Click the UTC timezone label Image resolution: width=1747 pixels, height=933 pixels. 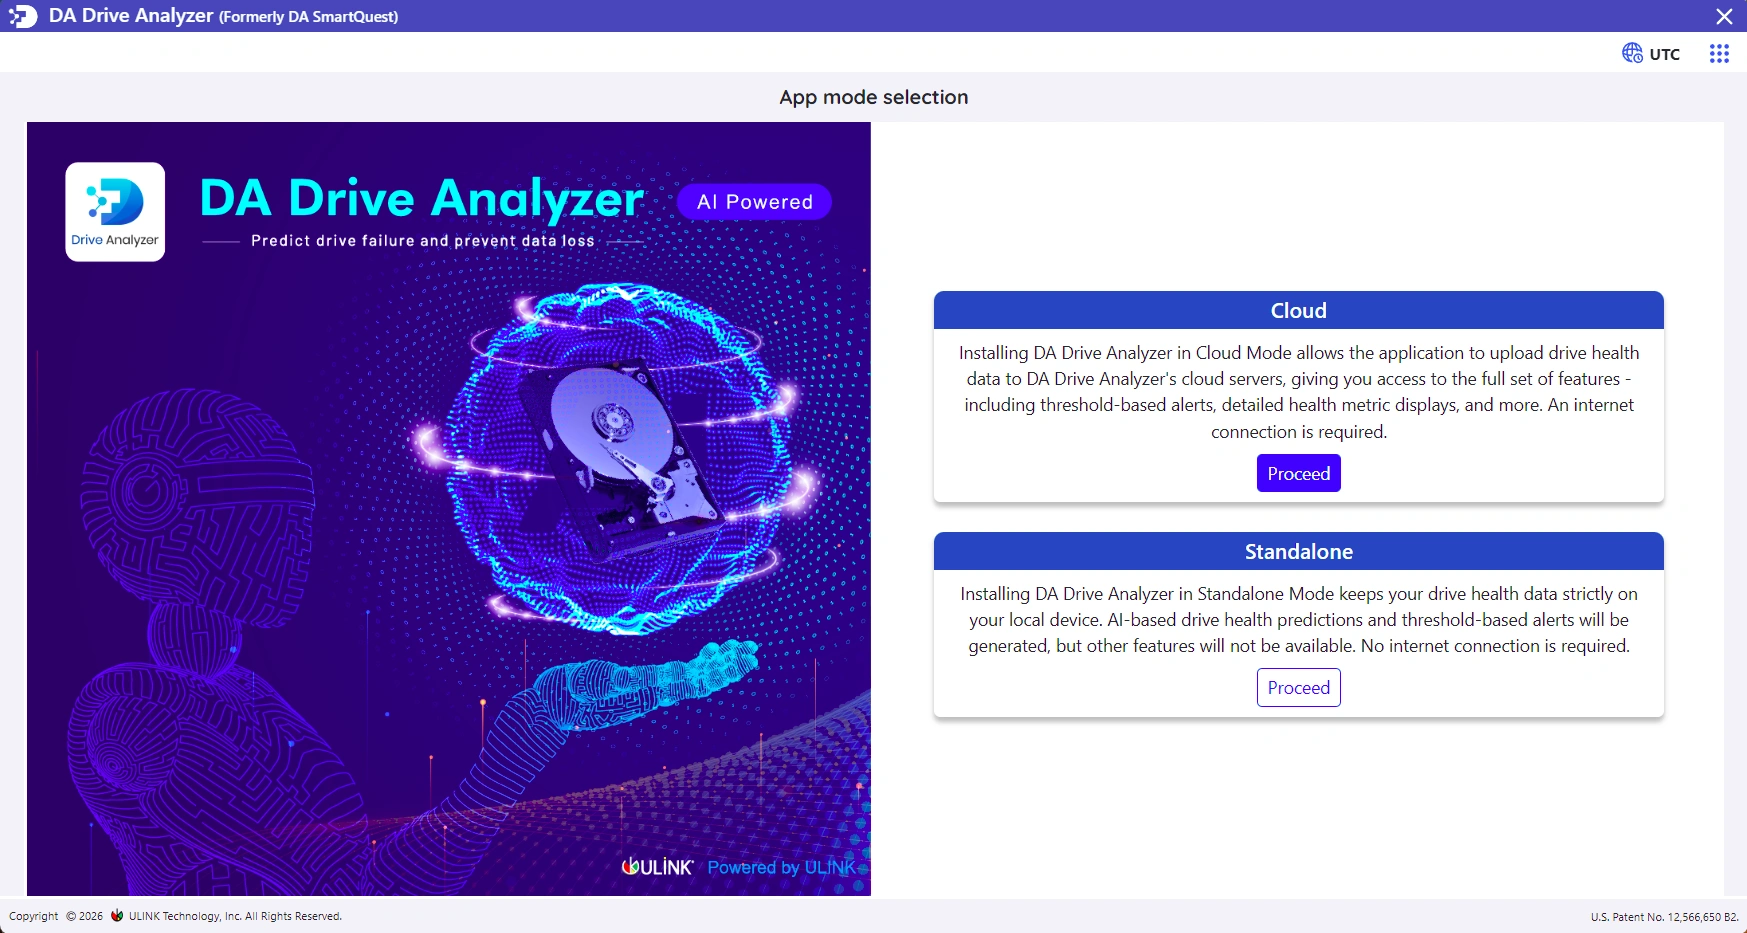click(1665, 54)
